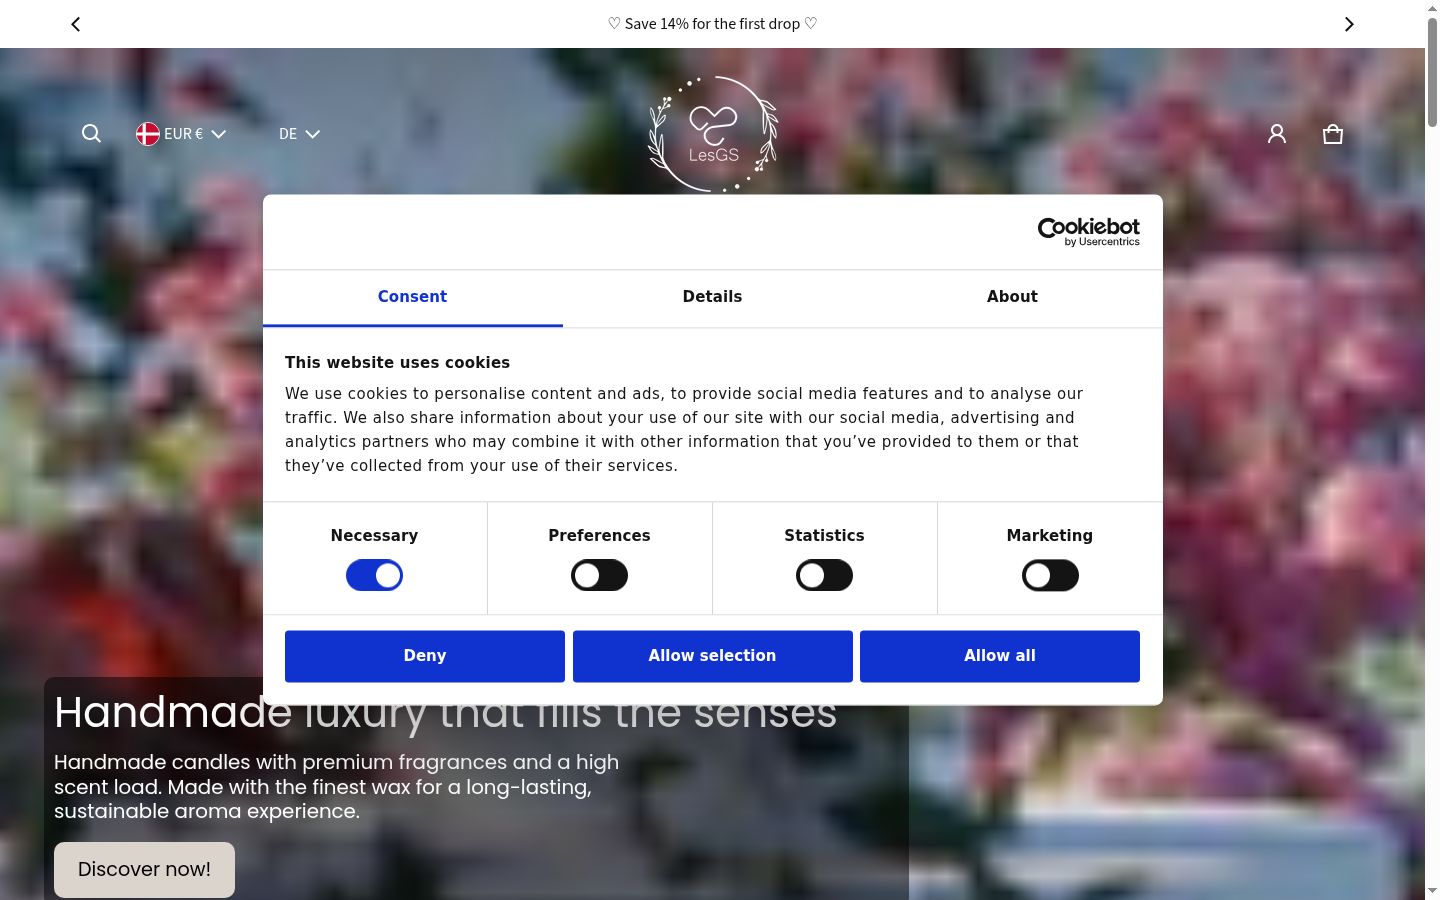Click the 'We use cookies to personalise content' paragraph

pyautogui.click(x=684, y=430)
